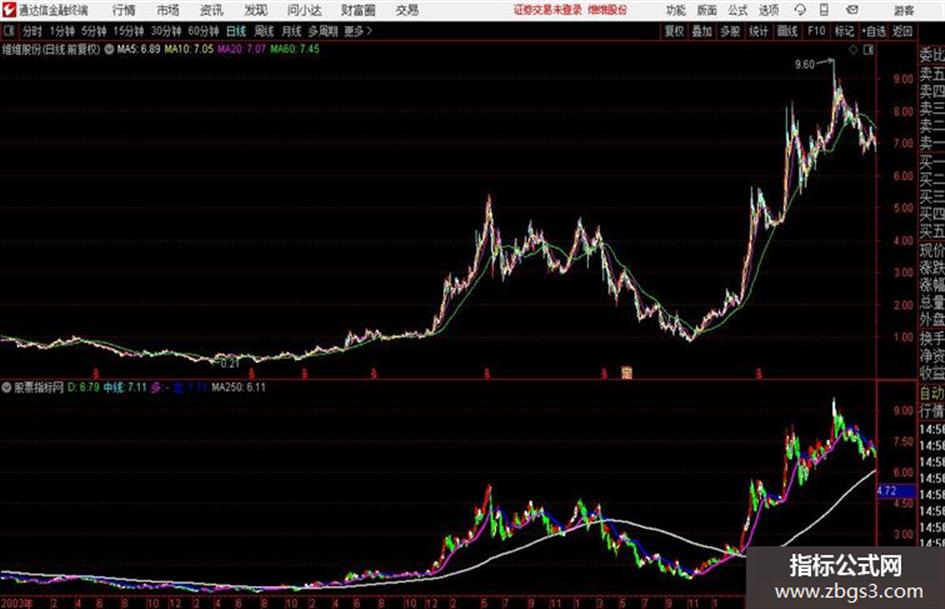Click the 卖五 row in quote panel
Screen dimensions: 945x609
pos(932,74)
